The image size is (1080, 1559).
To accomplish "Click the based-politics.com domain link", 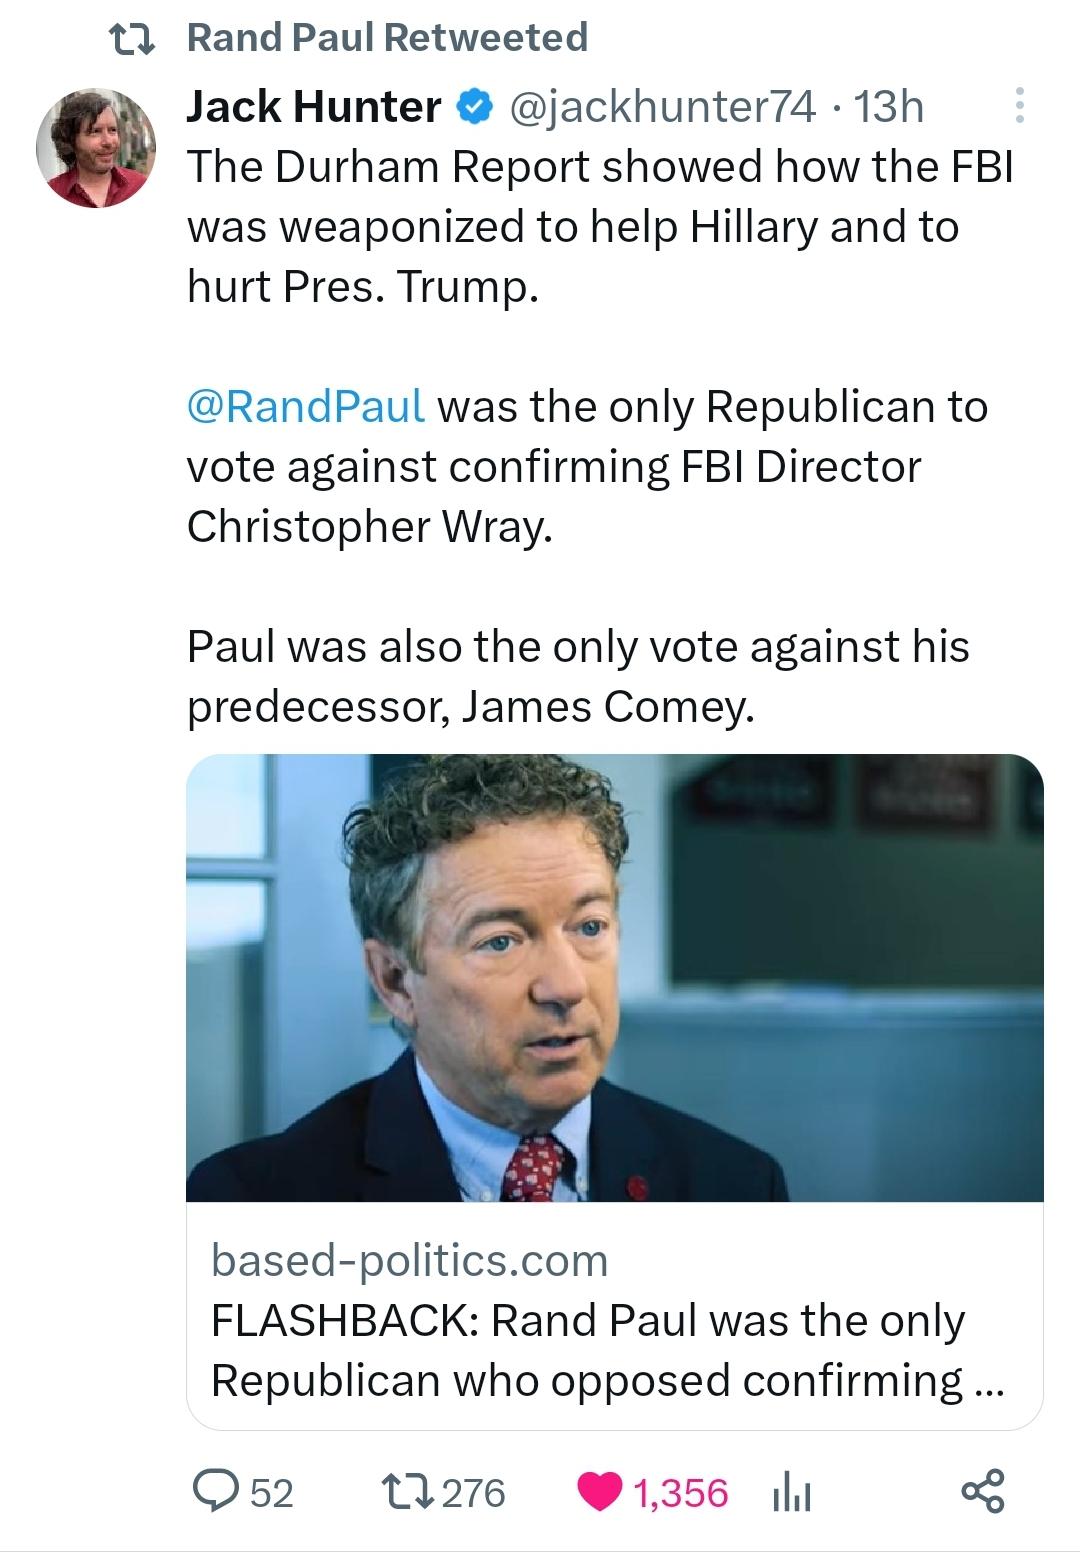I will [409, 1260].
